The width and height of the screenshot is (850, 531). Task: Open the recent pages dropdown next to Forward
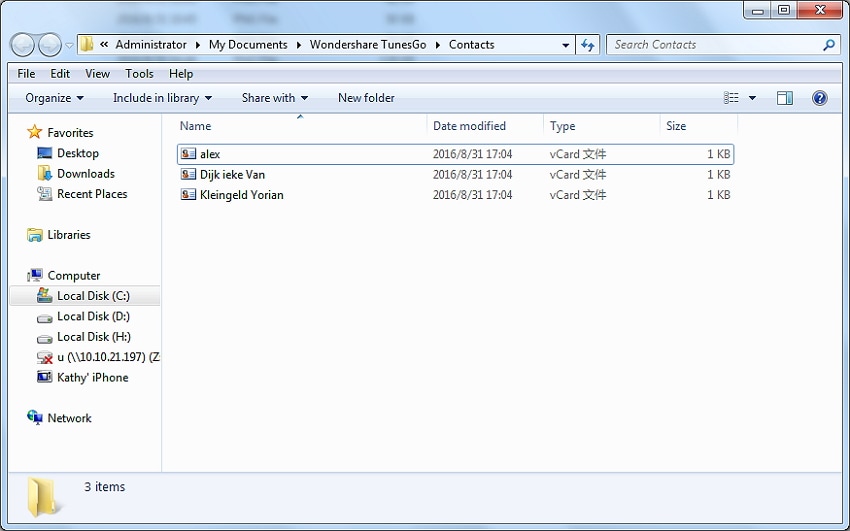[x=69, y=46]
